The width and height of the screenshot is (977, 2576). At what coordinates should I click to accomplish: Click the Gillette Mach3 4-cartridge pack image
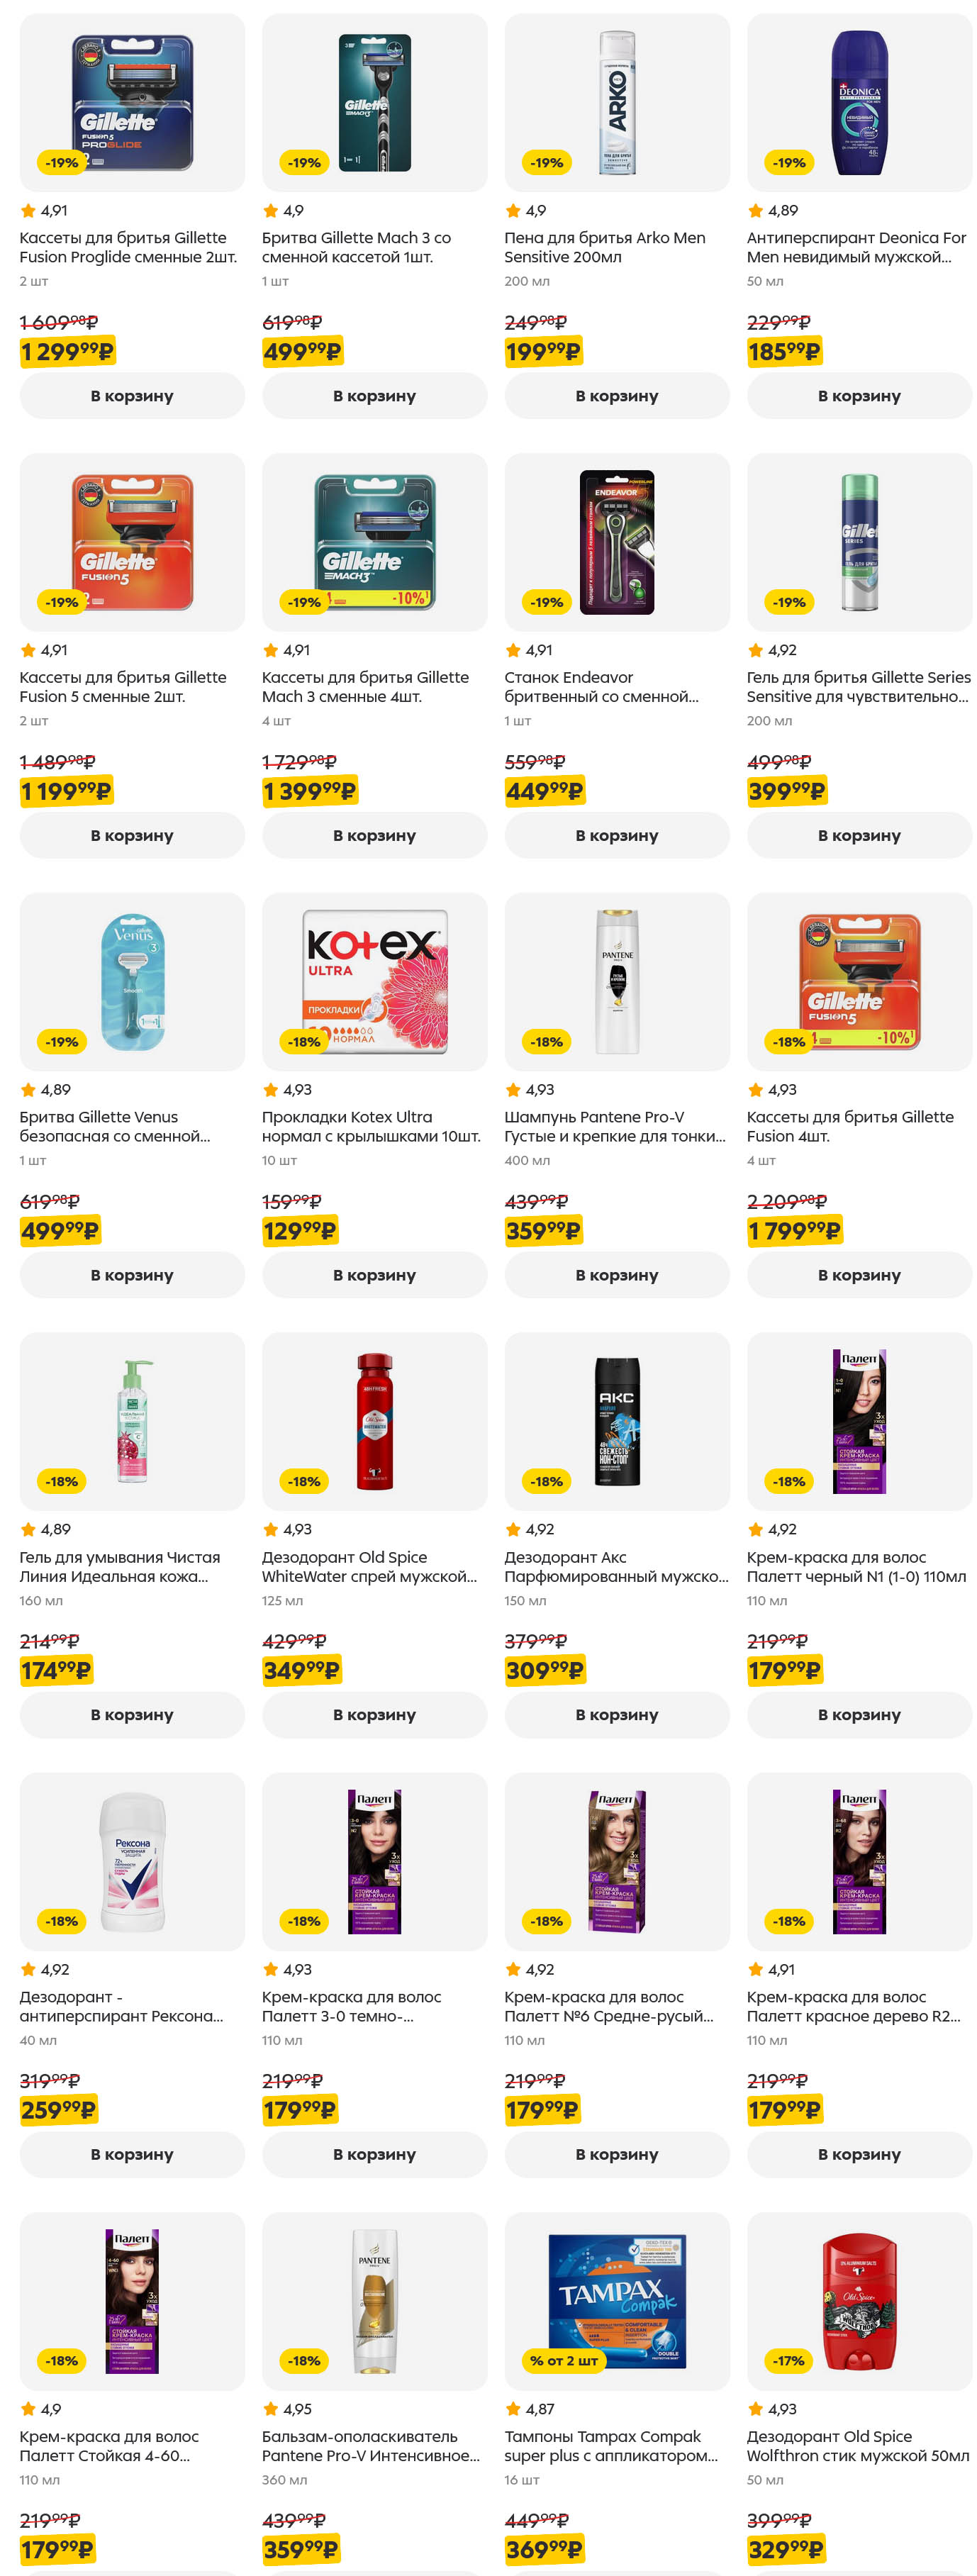tap(374, 542)
